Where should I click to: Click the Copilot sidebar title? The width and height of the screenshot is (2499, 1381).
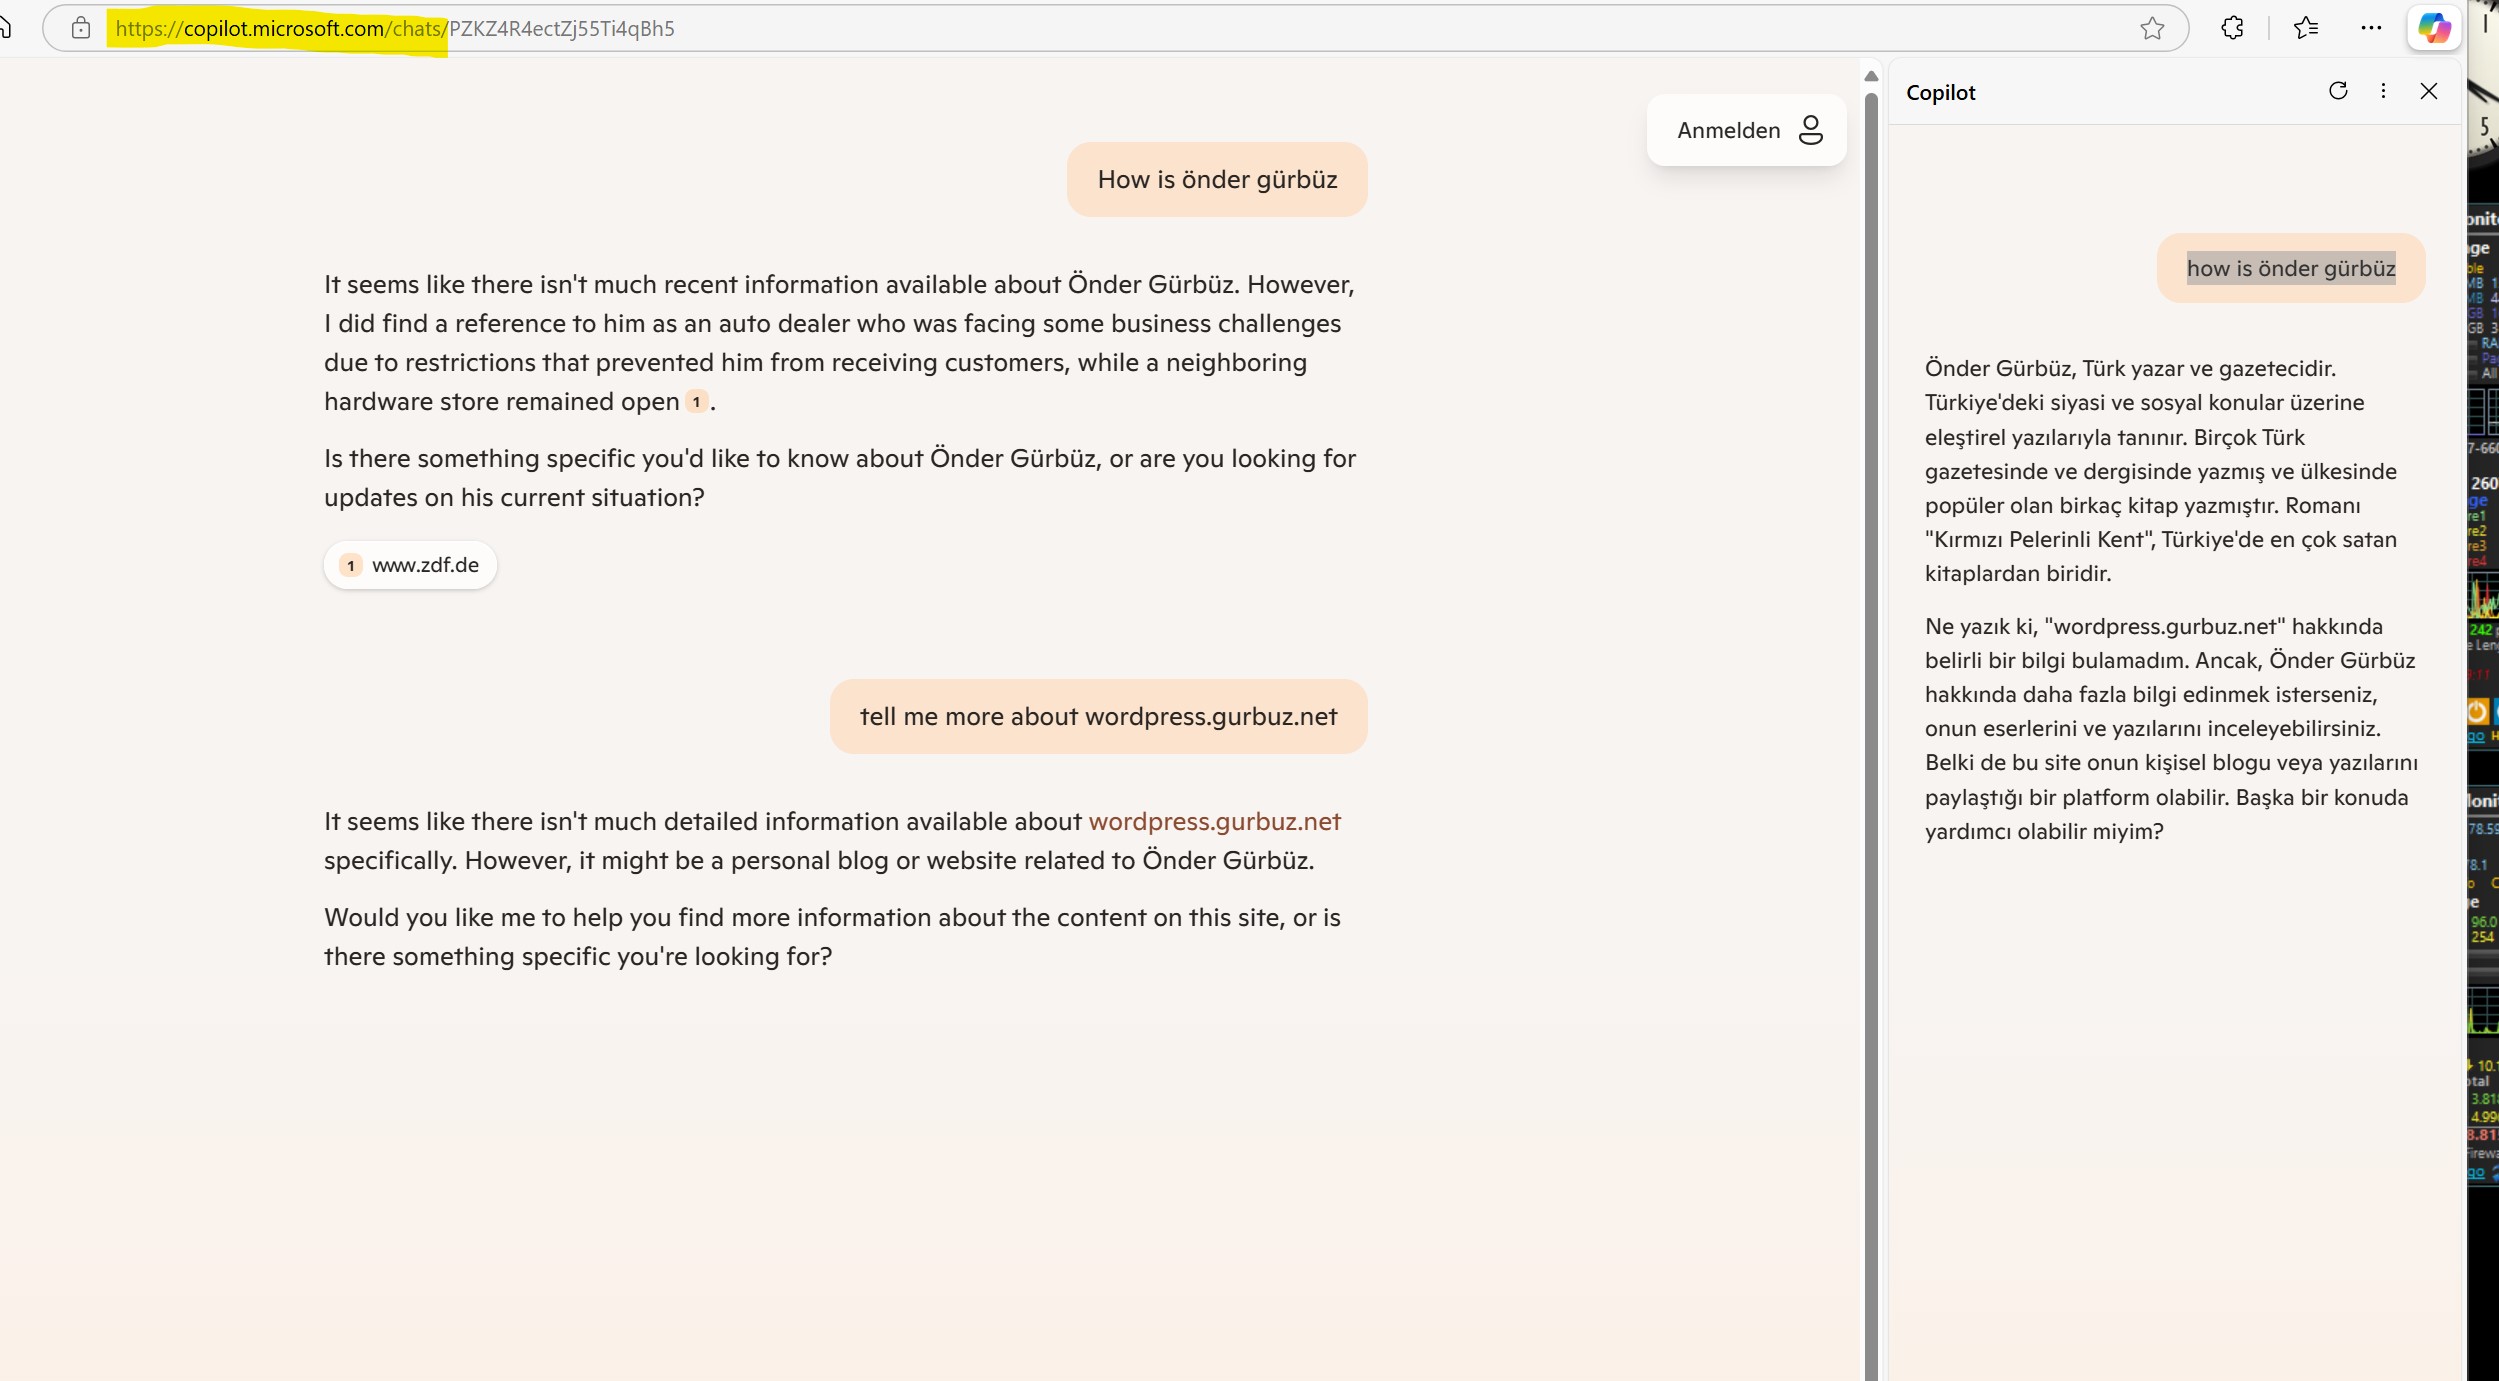[x=1940, y=92]
